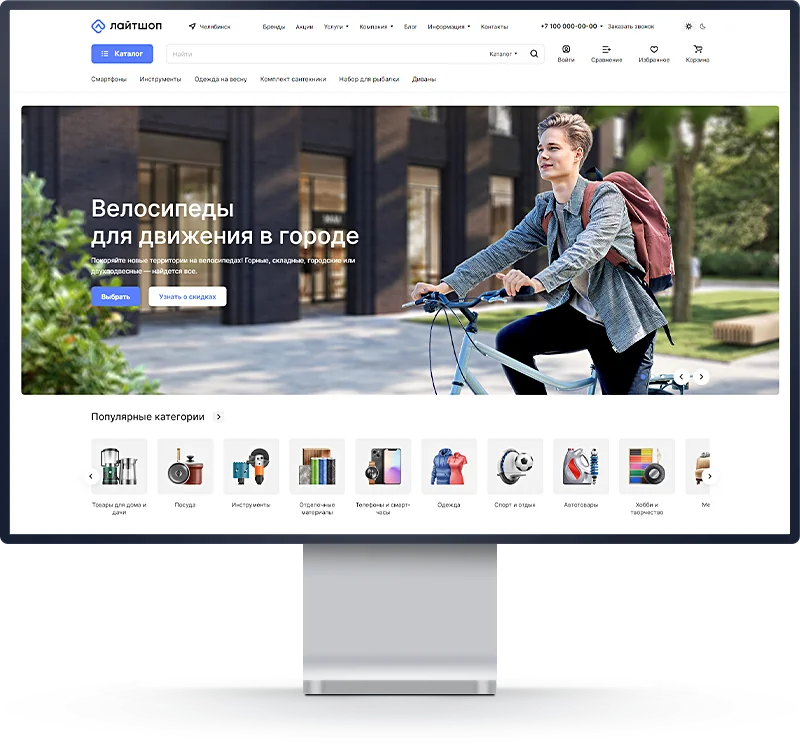Open the Бренды menu item
Viewport: 800px width, 744px height.
[273, 27]
